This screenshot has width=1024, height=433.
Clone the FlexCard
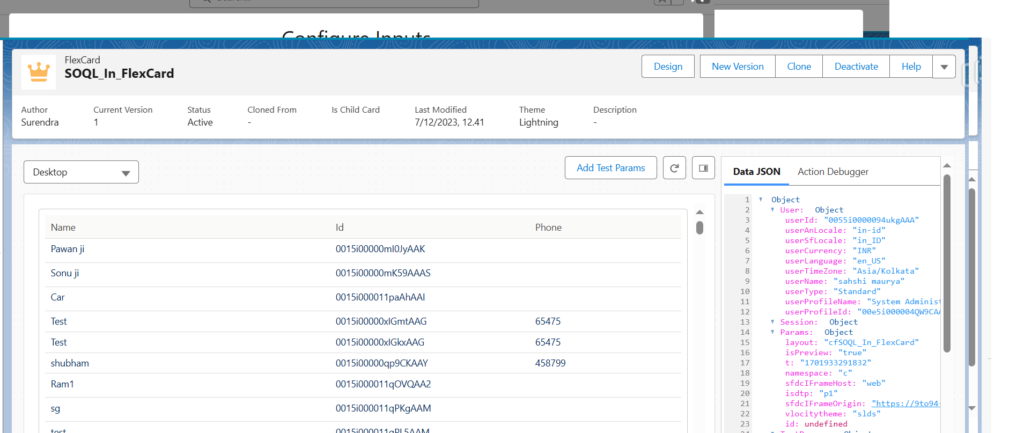[799, 67]
